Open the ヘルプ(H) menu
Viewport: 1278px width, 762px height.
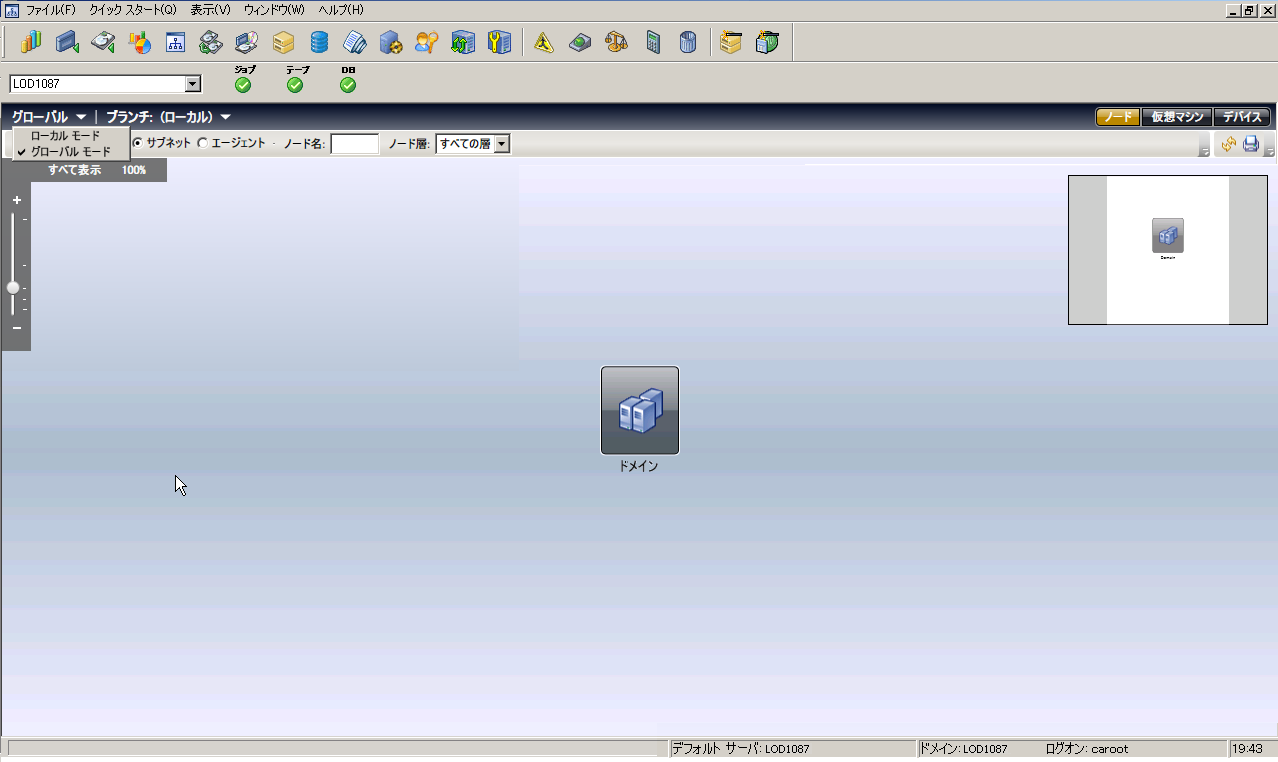(x=341, y=9)
